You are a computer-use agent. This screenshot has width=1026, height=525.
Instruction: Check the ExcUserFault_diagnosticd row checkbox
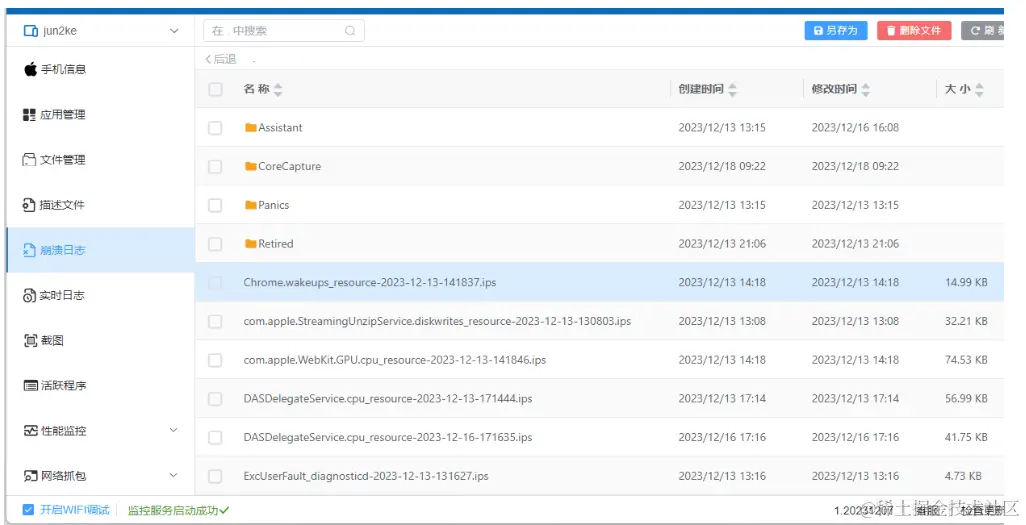tap(215, 476)
